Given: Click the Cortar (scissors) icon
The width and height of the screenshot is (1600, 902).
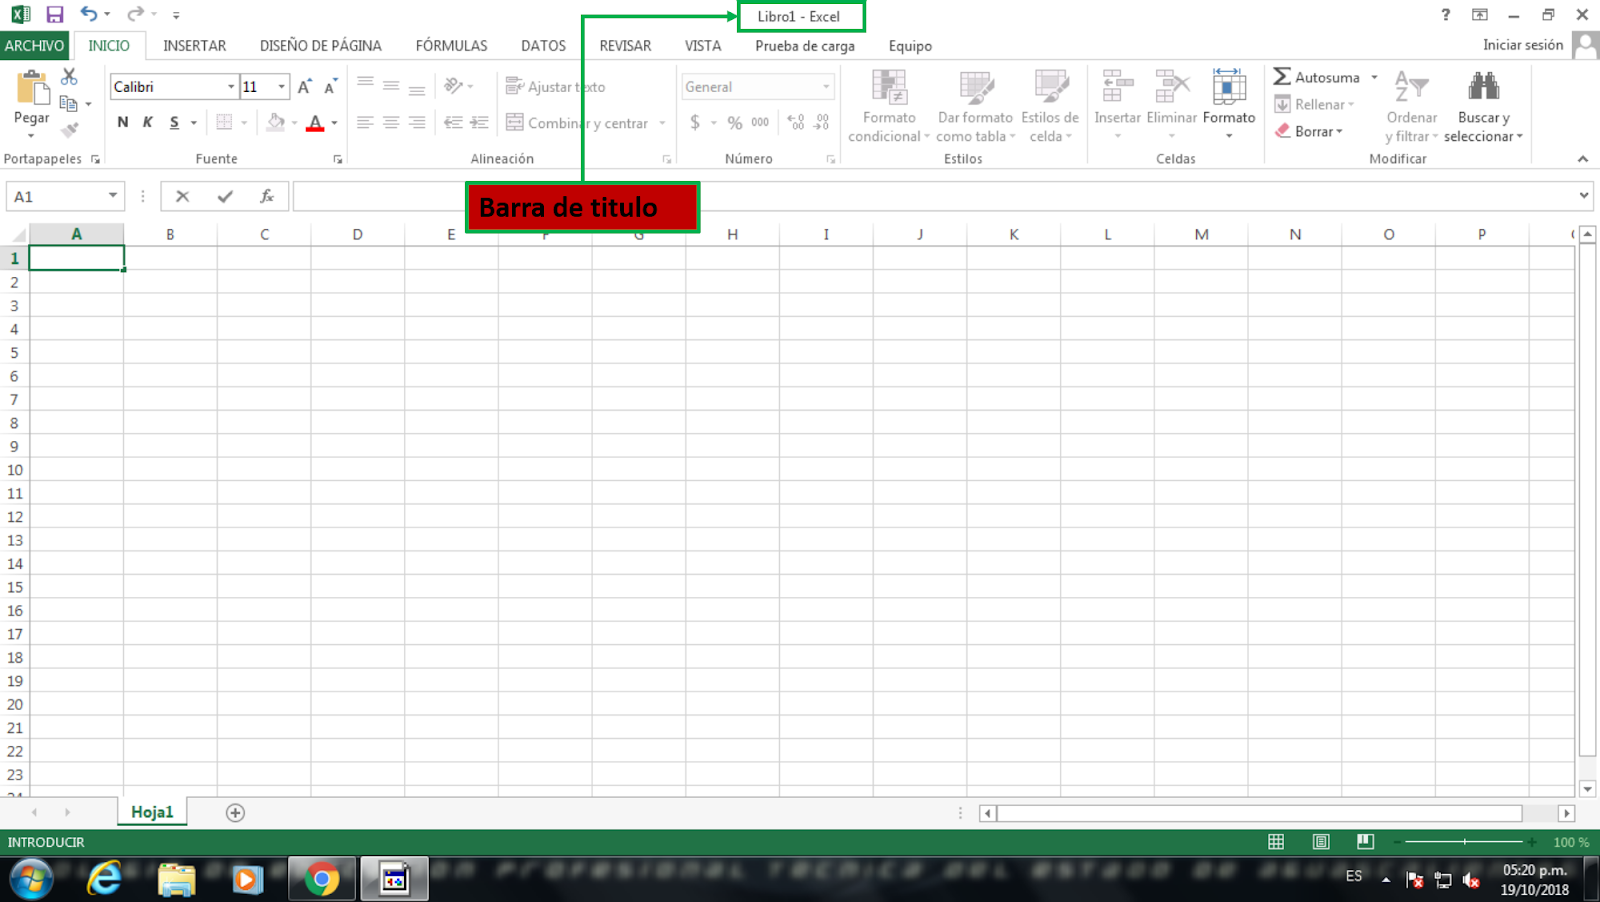Looking at the screenshot, I should 69,75.
